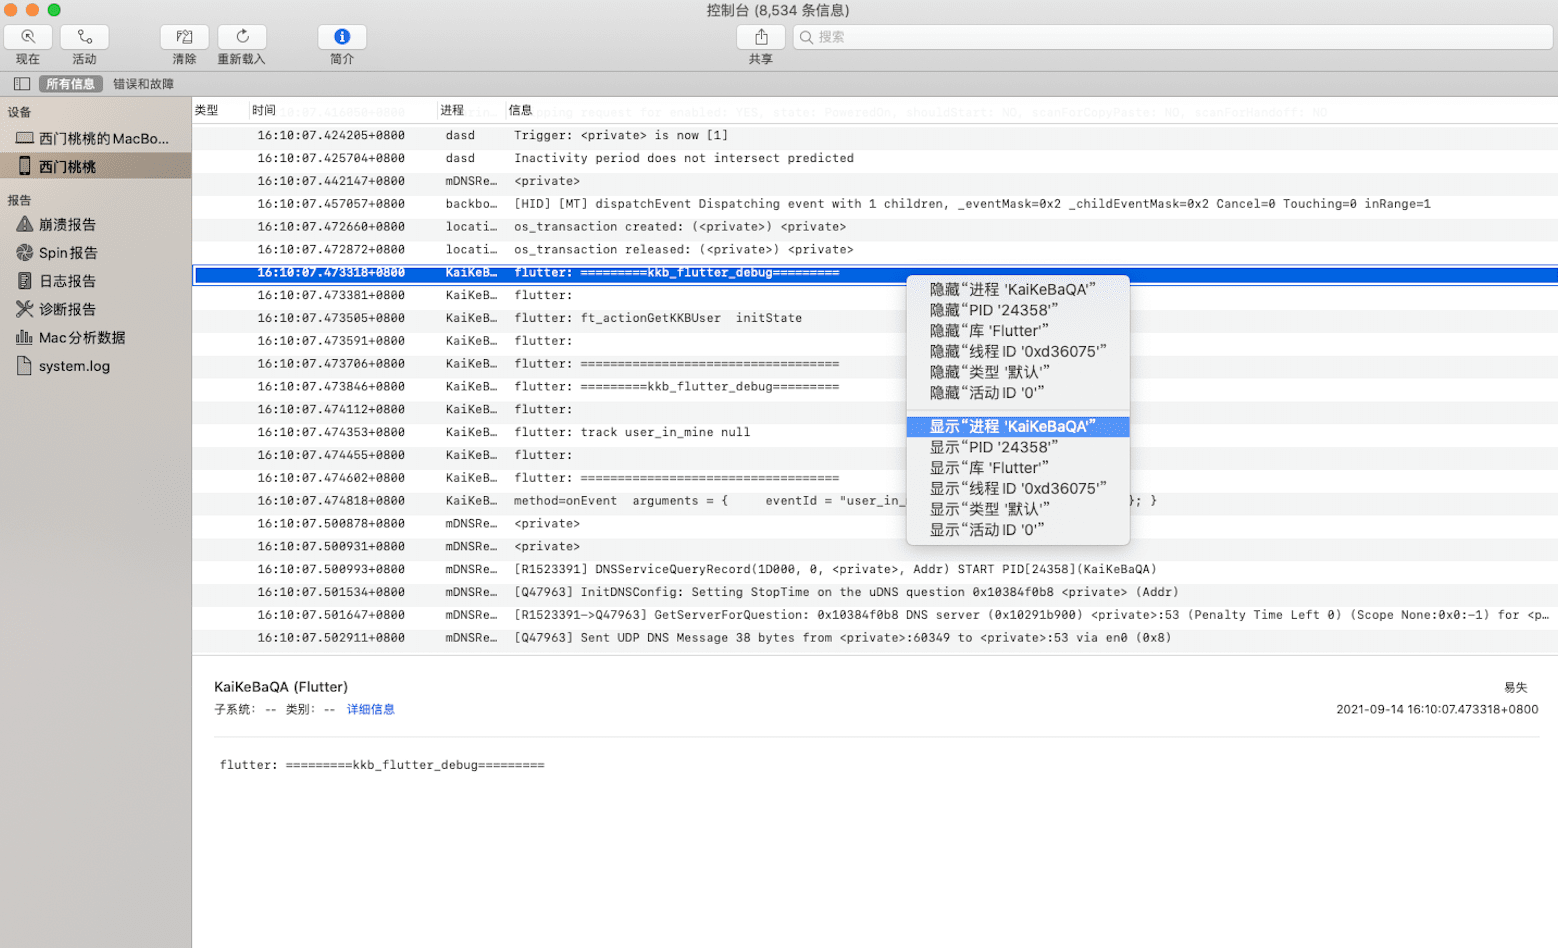Click the 重新载入 (Reload) toolbar icon
Image resolution: width=1558 pixels, height=948 pixels.
(x=242, y=37)
